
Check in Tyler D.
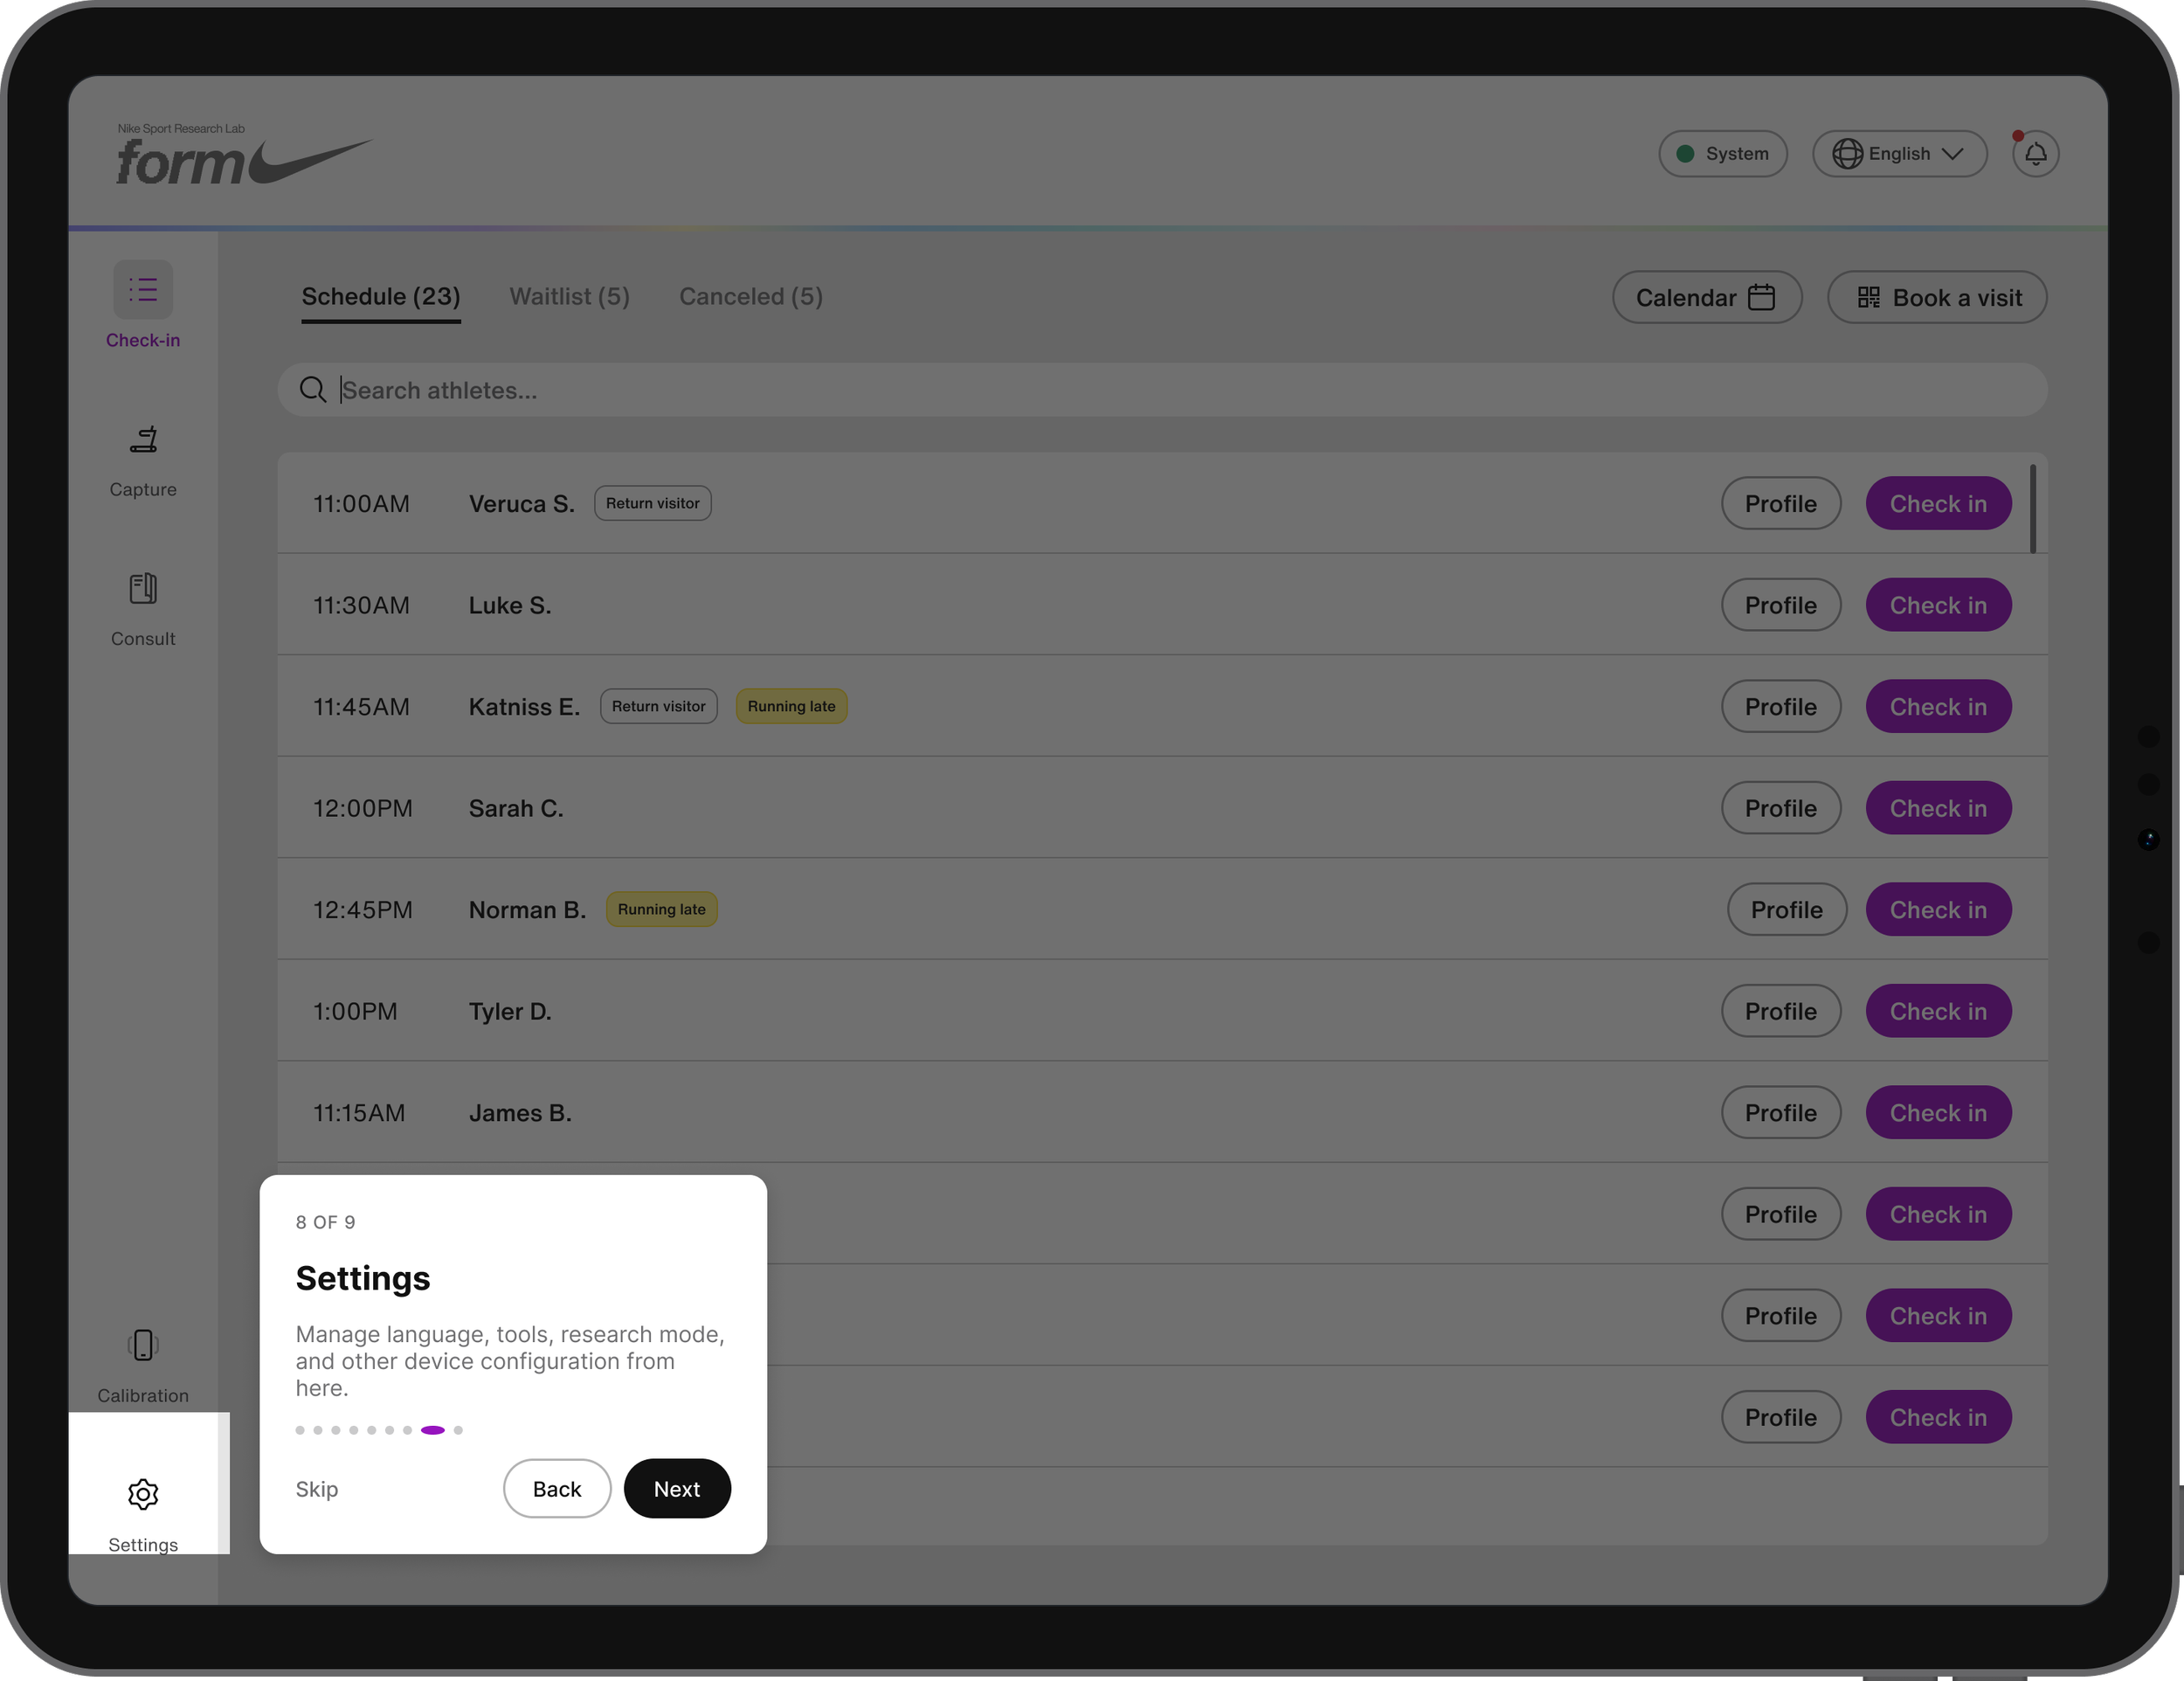coord(1938,1011)
